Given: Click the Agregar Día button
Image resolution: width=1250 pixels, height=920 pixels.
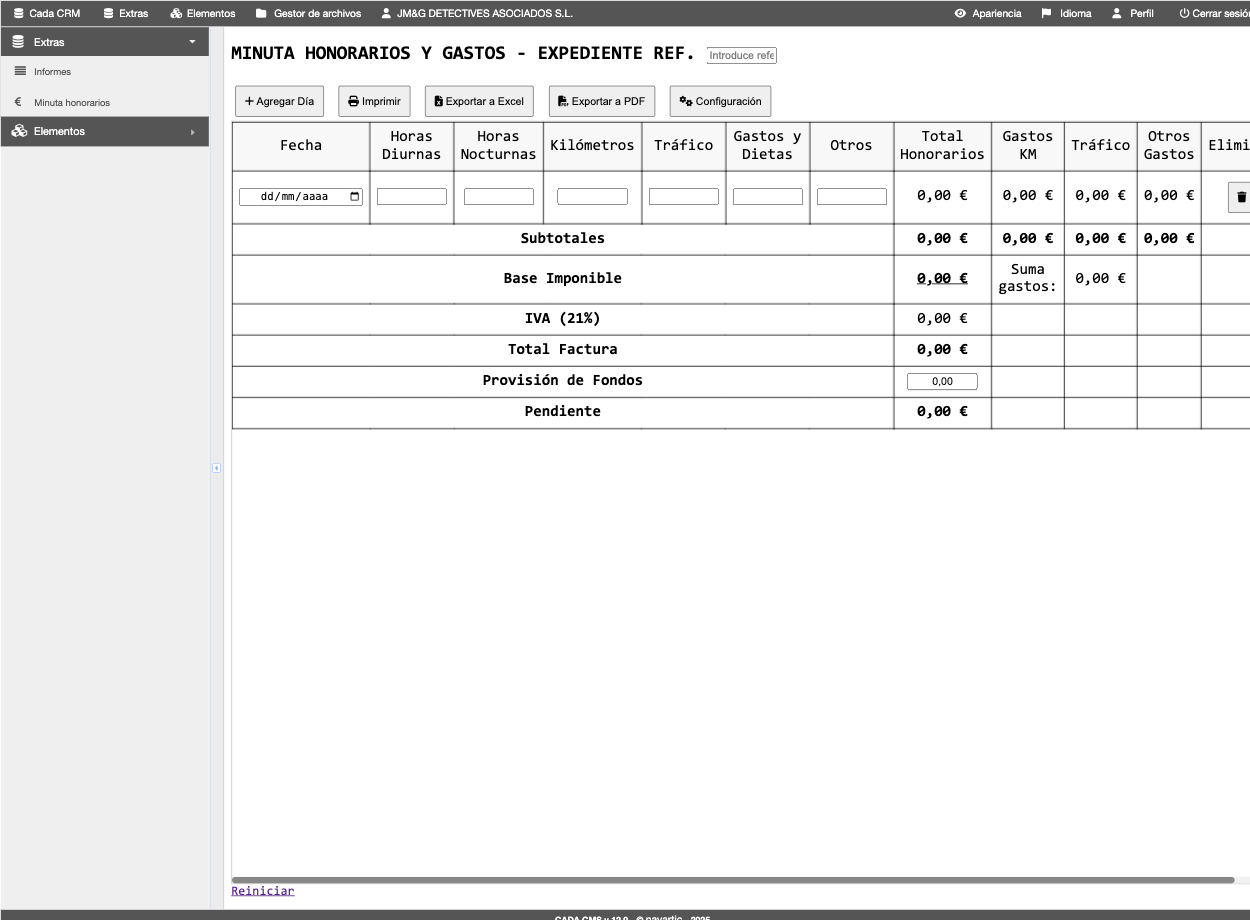Looking at the screenshot, I should [x=279, y=101].
